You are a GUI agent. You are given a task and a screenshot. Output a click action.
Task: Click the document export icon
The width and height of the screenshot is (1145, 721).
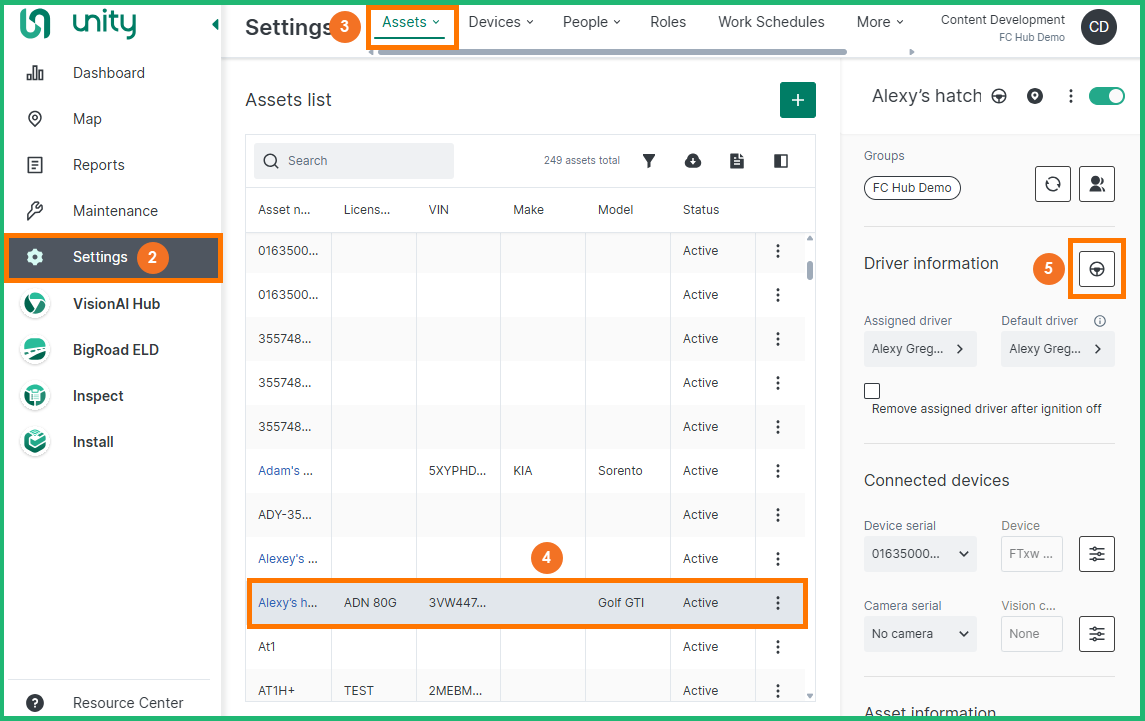click(737, 161)
